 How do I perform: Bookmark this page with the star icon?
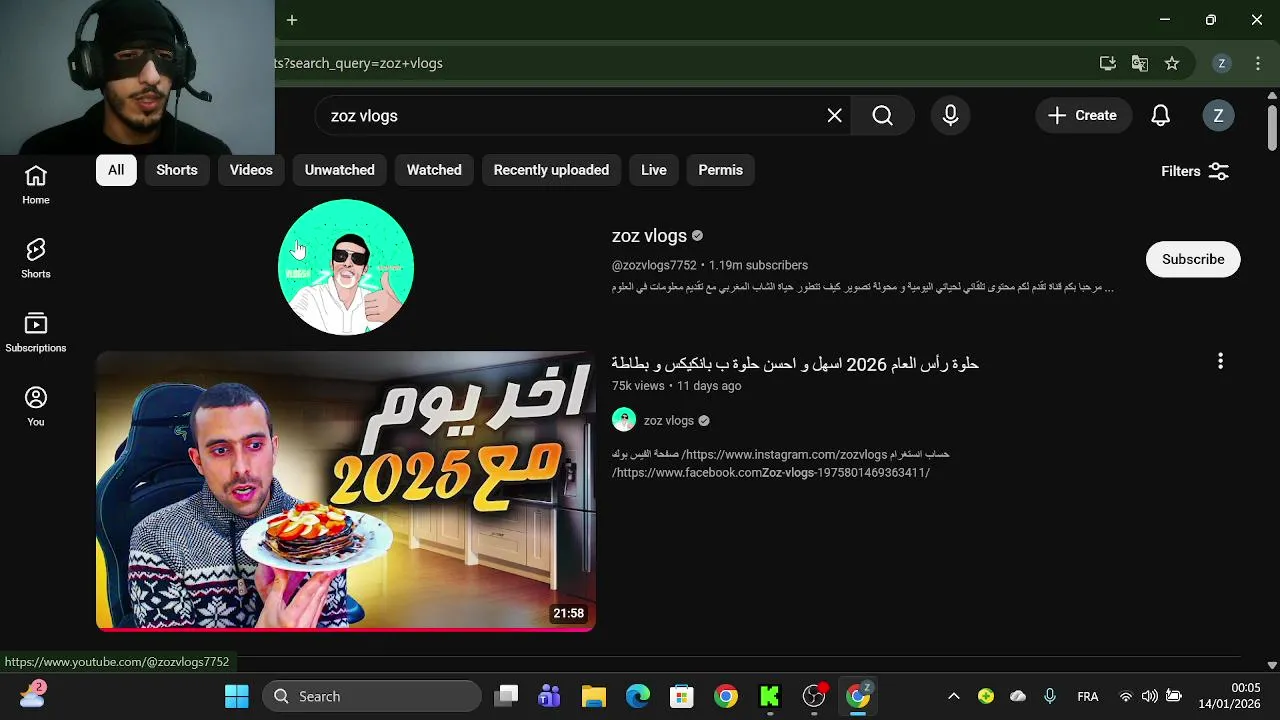click(1172, 63)
